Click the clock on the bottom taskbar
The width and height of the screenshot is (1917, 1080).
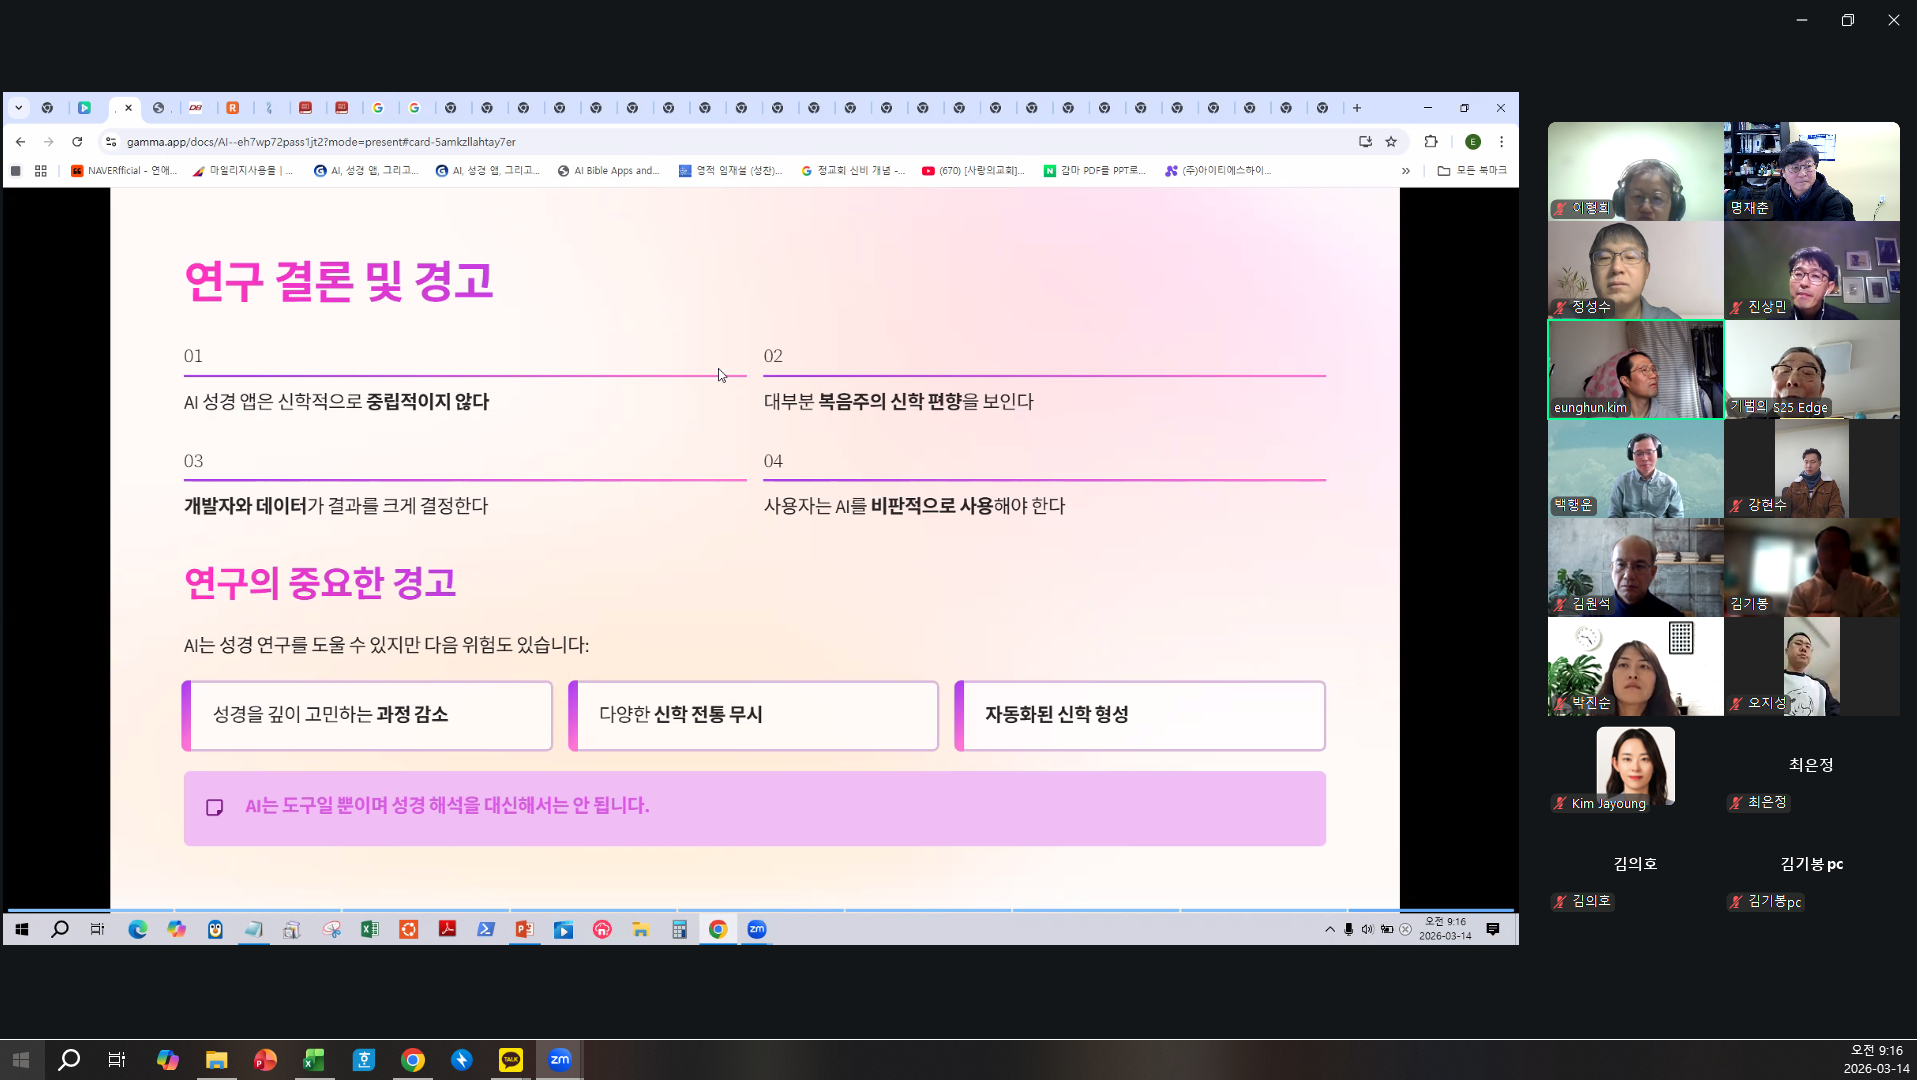click(1876, 1060)
